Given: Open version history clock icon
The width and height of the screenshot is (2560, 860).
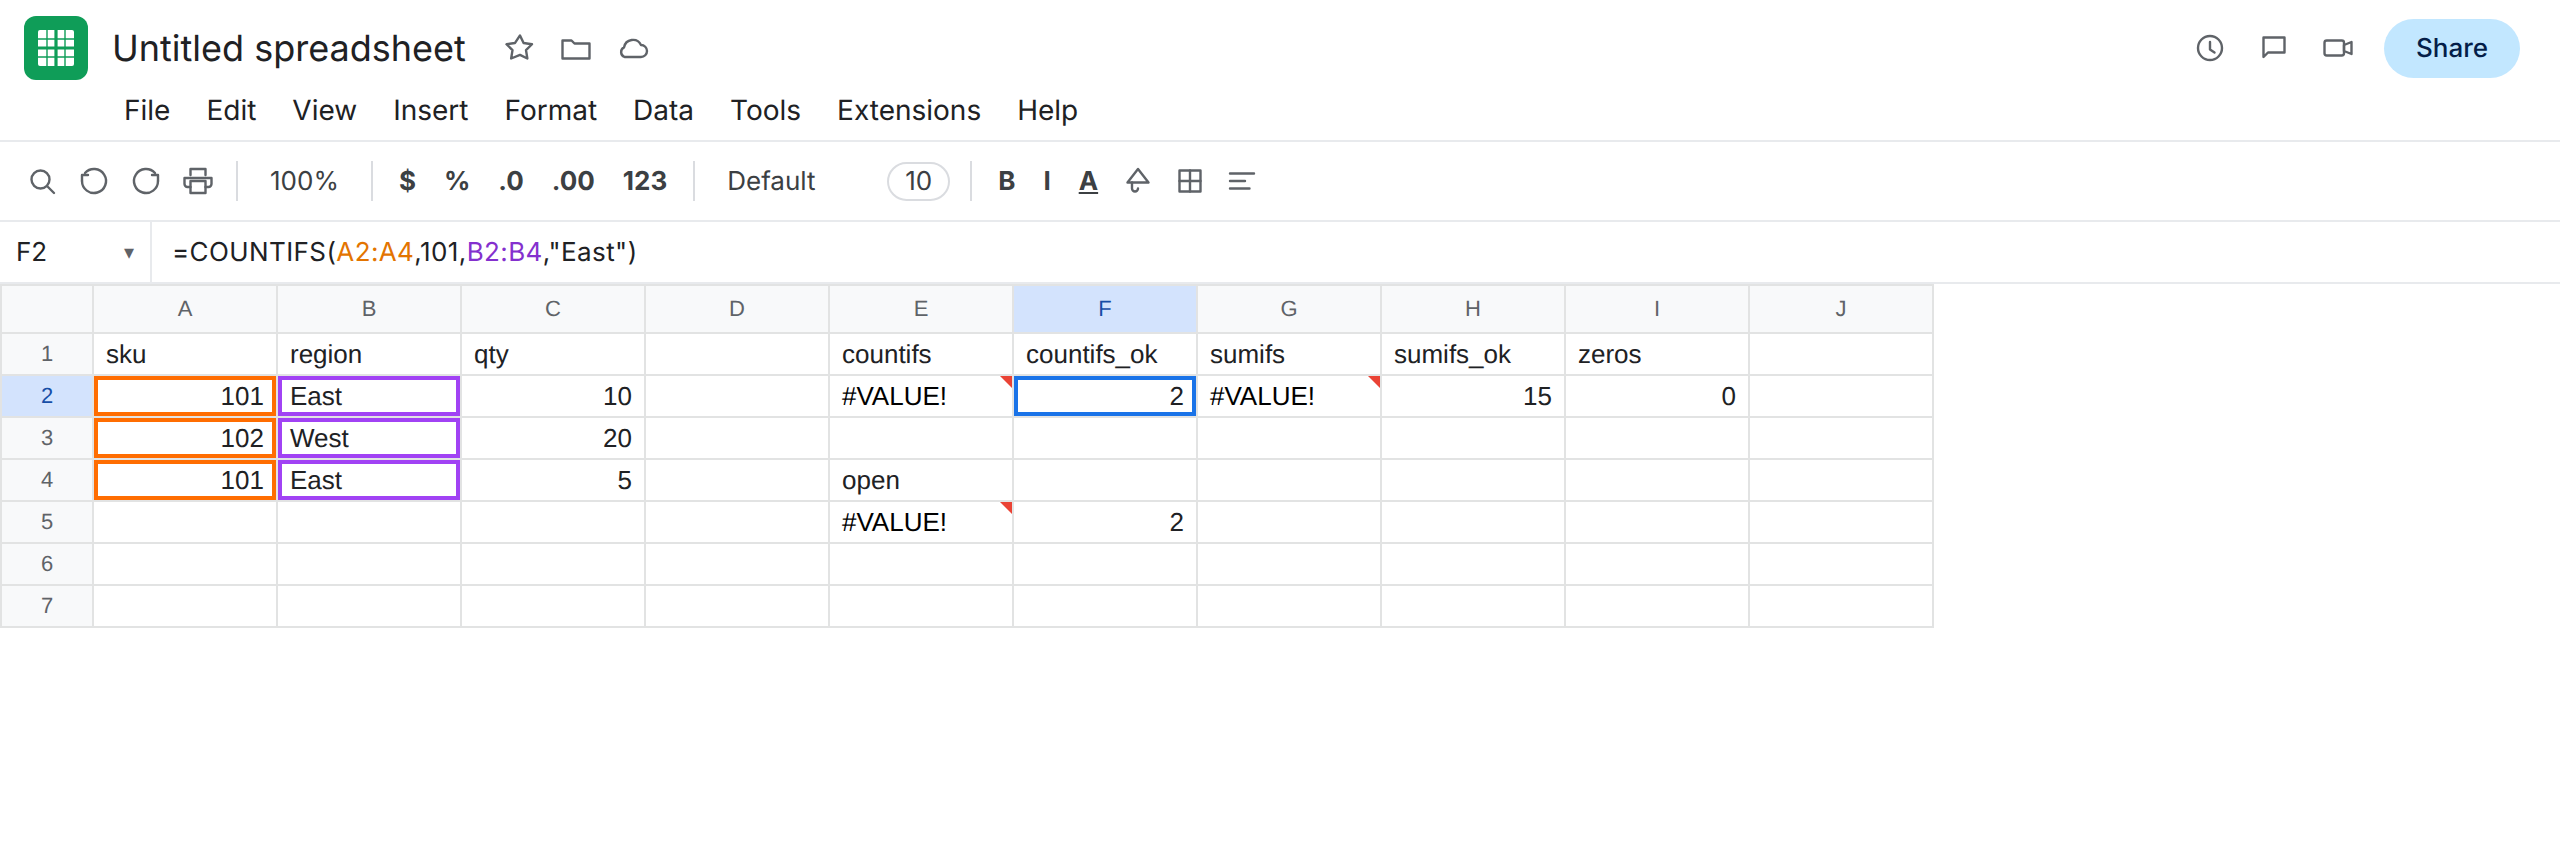Looking at the screenshot, I should 2210,48.
